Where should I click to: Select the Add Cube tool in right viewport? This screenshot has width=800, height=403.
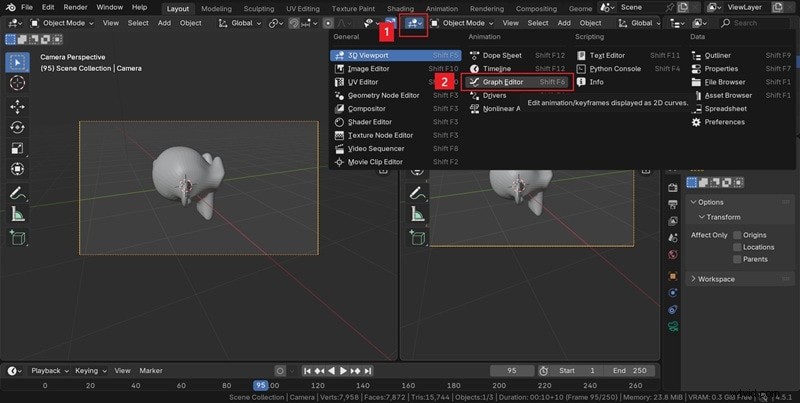pos(417,237)
